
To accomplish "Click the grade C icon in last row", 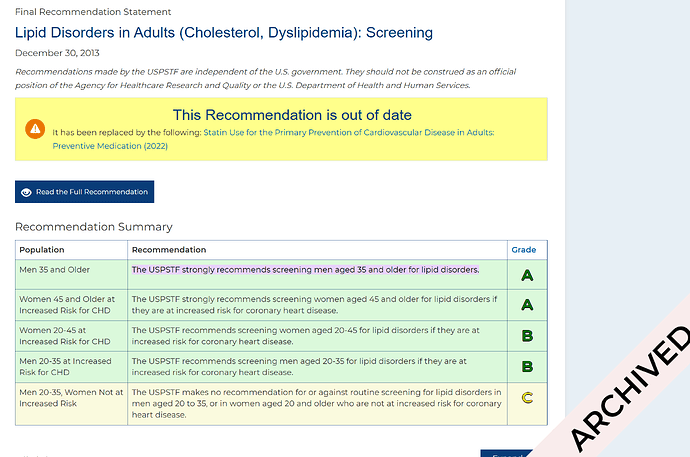I will [527, 399].
